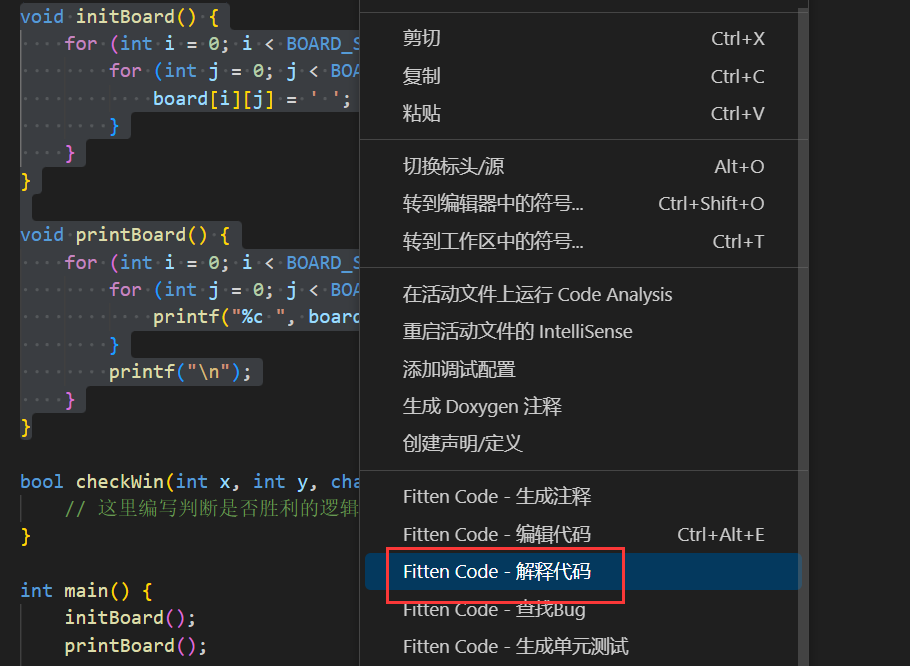
Task: Select Fitten Code - 生成单元测试
Action: coord(583,646)
